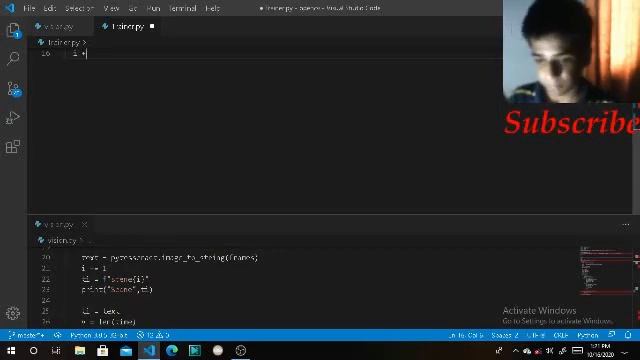Image resolution: width=640 pixels, height=360 pixels.
Task: Open Microsoft Edge from the taskbar
Action: (172, 351)
